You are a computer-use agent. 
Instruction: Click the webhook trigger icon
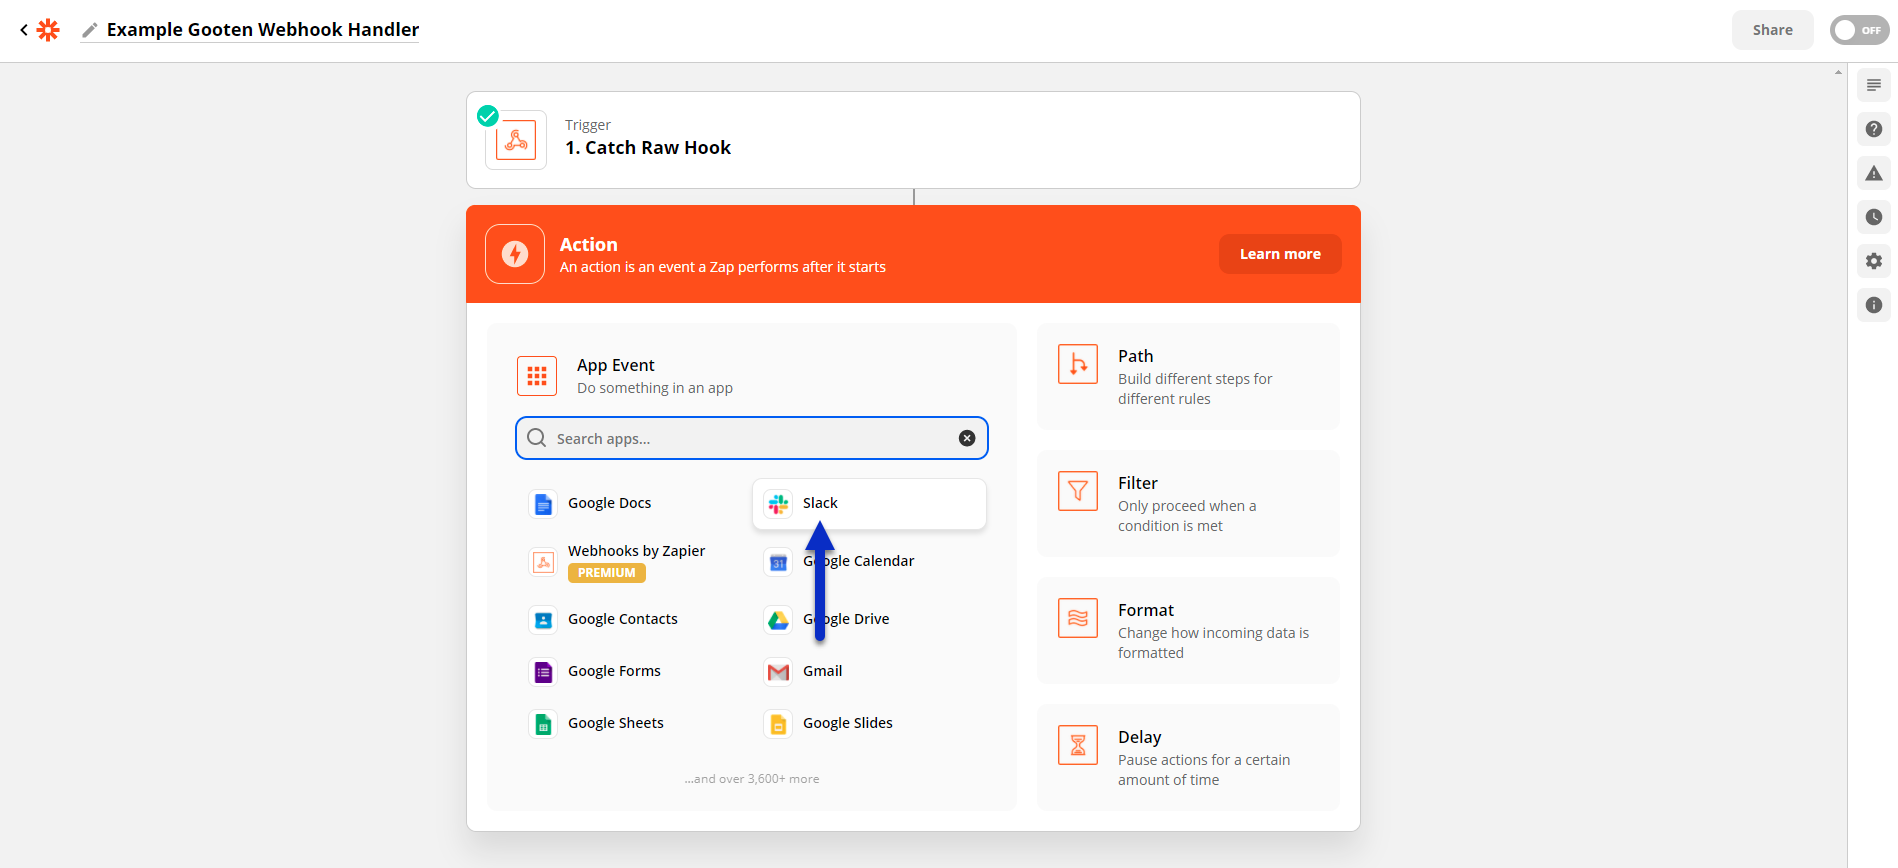(516, 140)
